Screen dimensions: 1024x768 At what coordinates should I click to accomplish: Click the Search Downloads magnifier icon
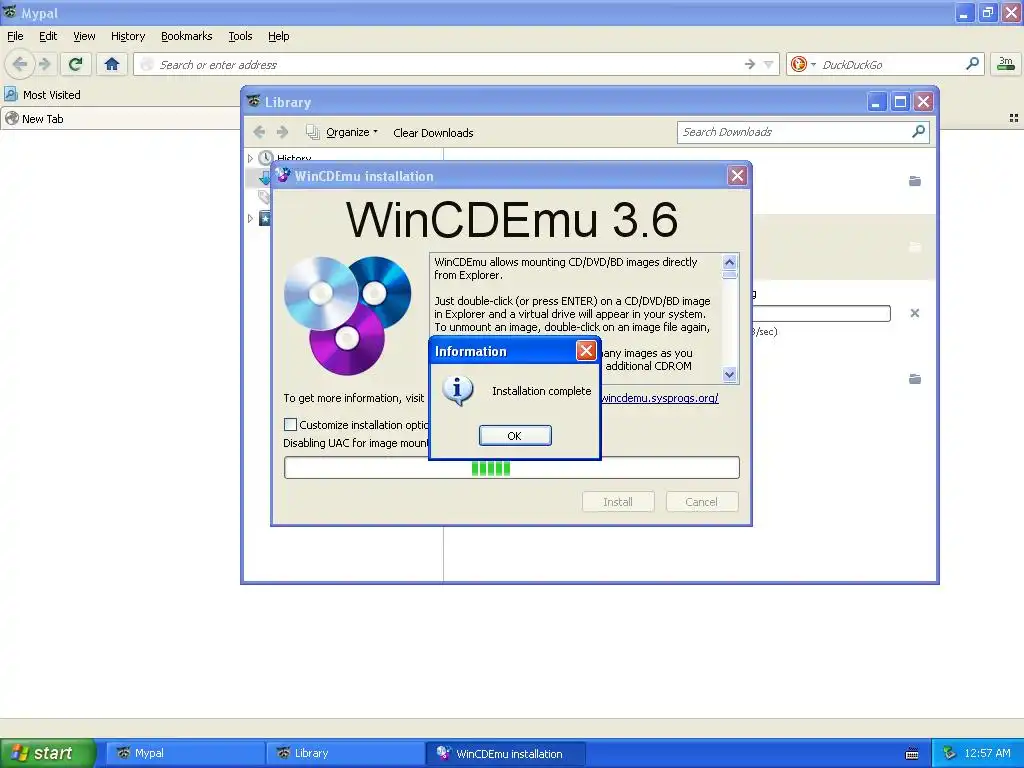[x=918, y=132]
